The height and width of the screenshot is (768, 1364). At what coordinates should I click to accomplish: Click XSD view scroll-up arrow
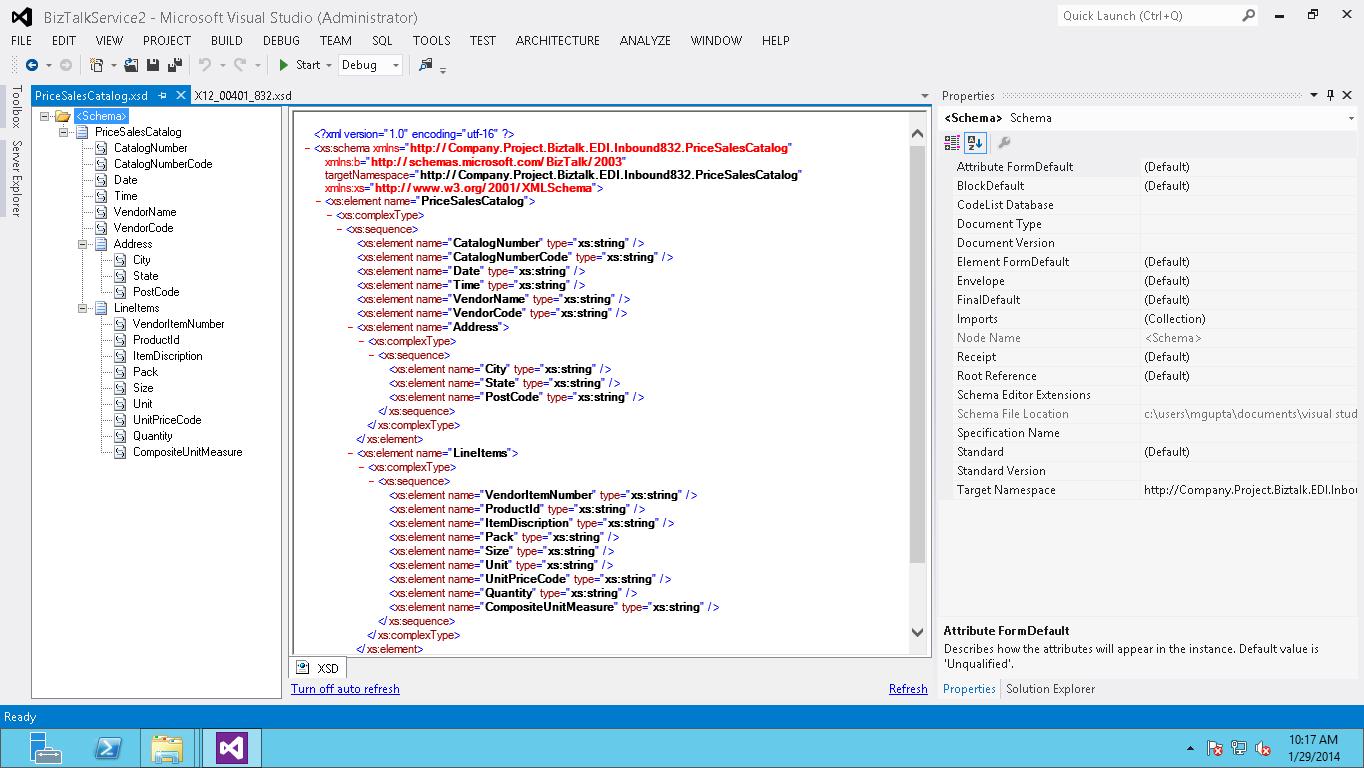(x=917, y=133)
